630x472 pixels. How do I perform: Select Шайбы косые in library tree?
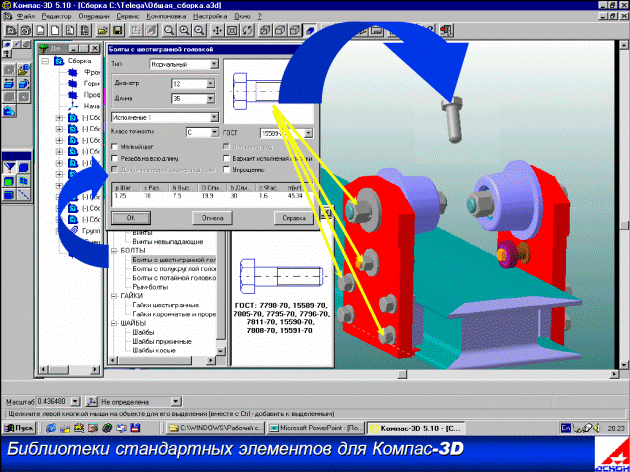coord(154,351)
